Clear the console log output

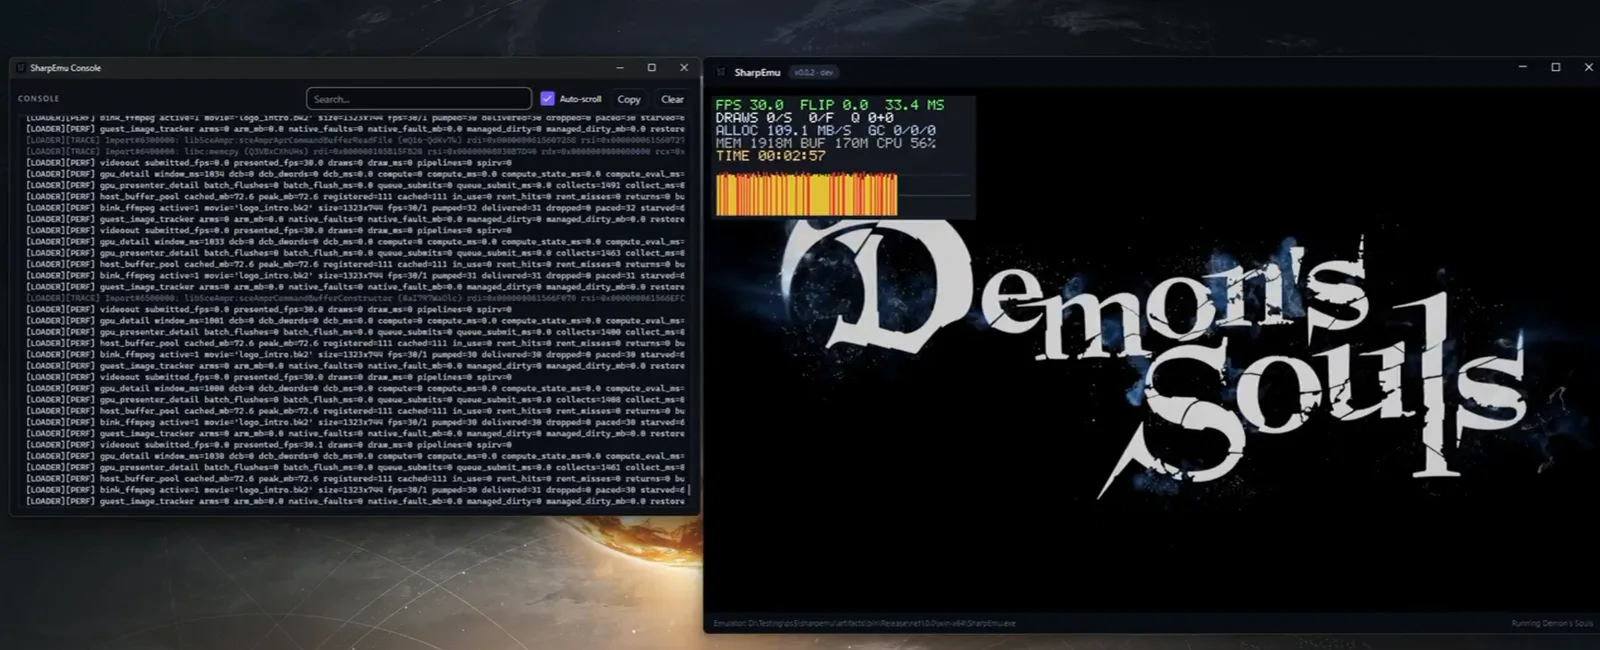point(672,99)
